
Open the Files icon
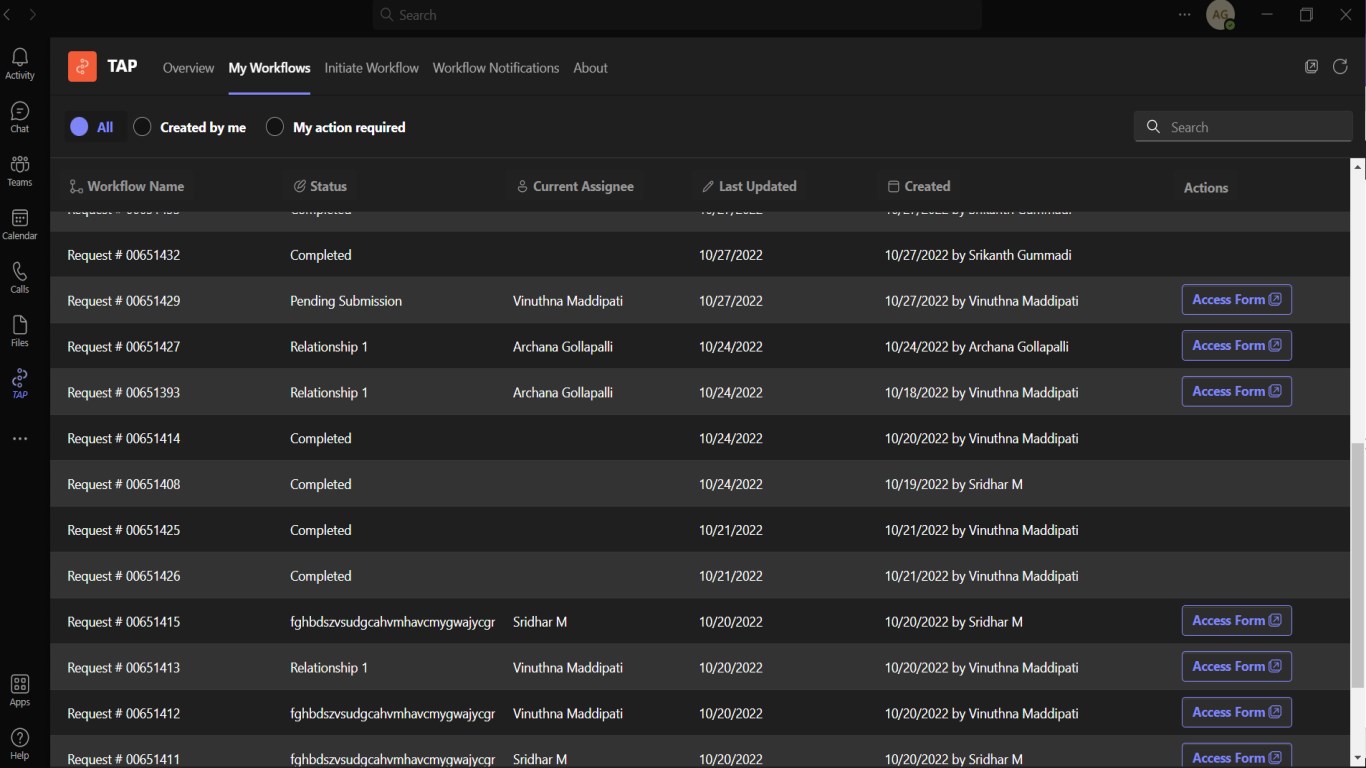[x=20, y=330]
